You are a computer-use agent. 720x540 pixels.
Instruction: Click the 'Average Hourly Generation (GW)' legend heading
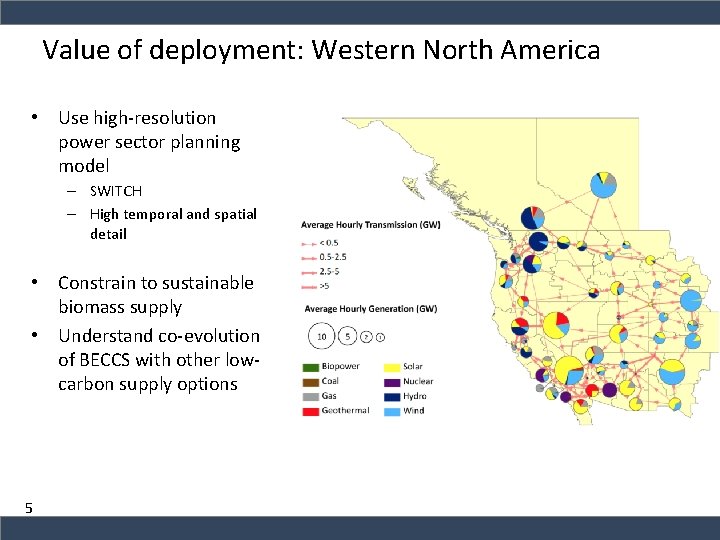tap(371, 309)
